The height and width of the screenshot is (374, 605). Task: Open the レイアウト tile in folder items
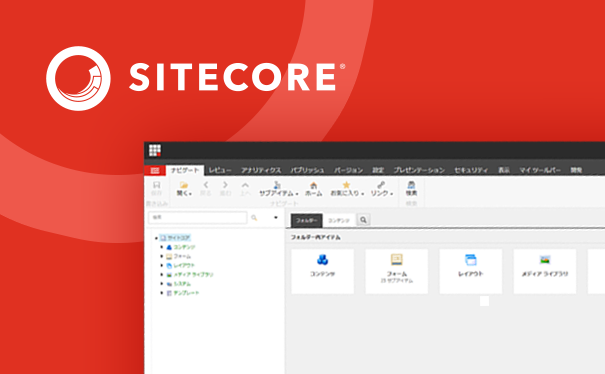[471, 271]
